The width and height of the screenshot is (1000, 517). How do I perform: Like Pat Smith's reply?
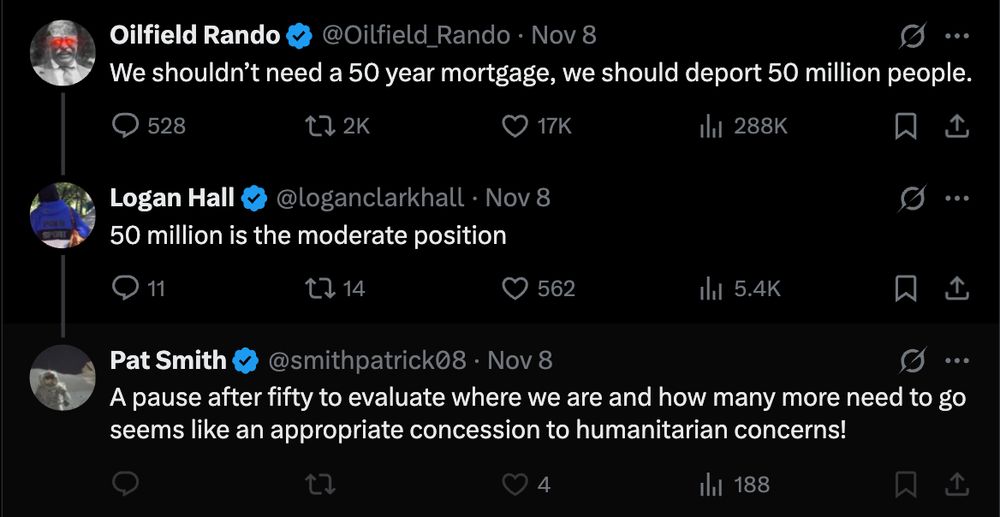513,485
